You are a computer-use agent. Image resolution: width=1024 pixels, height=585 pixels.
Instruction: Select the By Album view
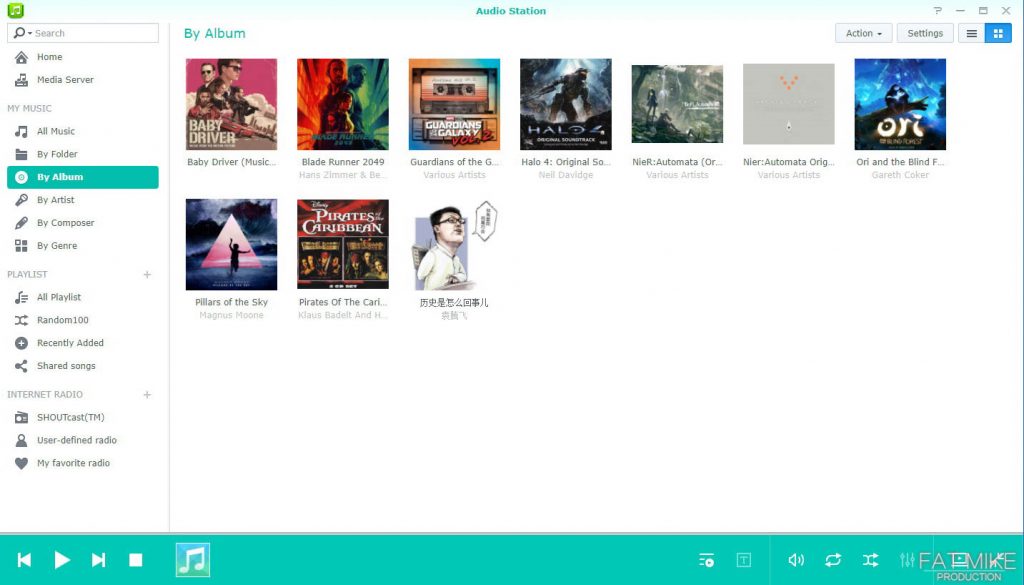point(83,177)
